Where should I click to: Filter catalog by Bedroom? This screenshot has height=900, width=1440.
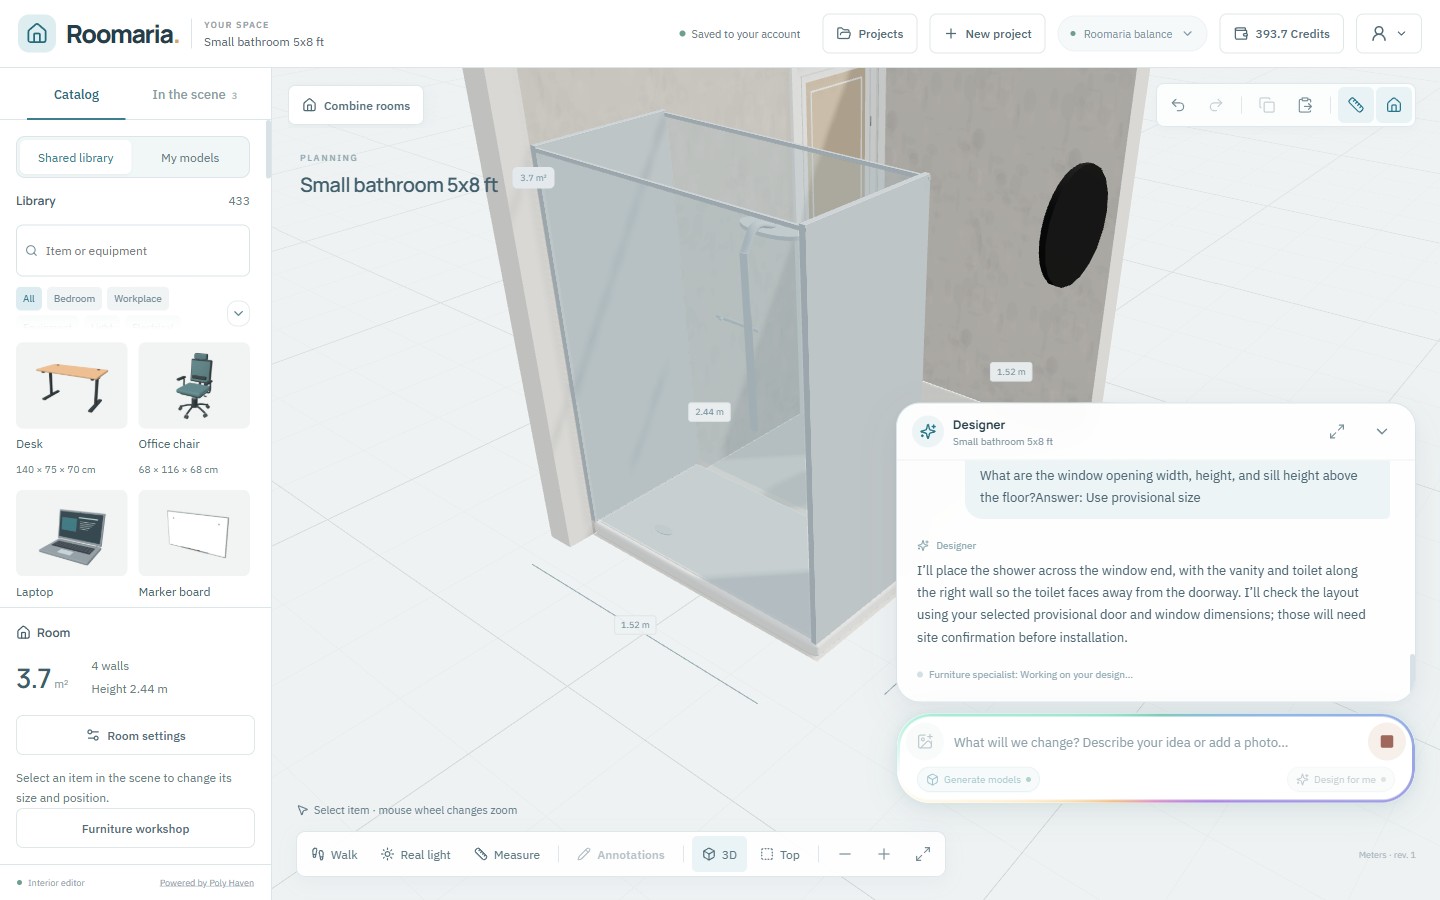[x=74, y=298]
